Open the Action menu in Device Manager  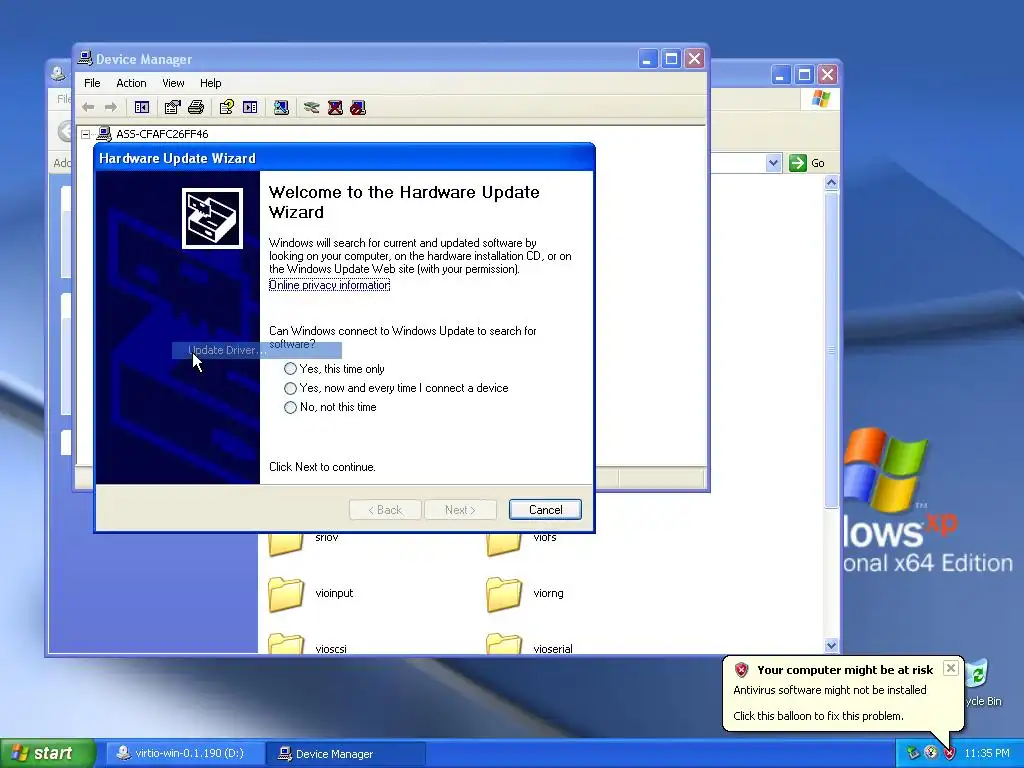pos(131,83)
